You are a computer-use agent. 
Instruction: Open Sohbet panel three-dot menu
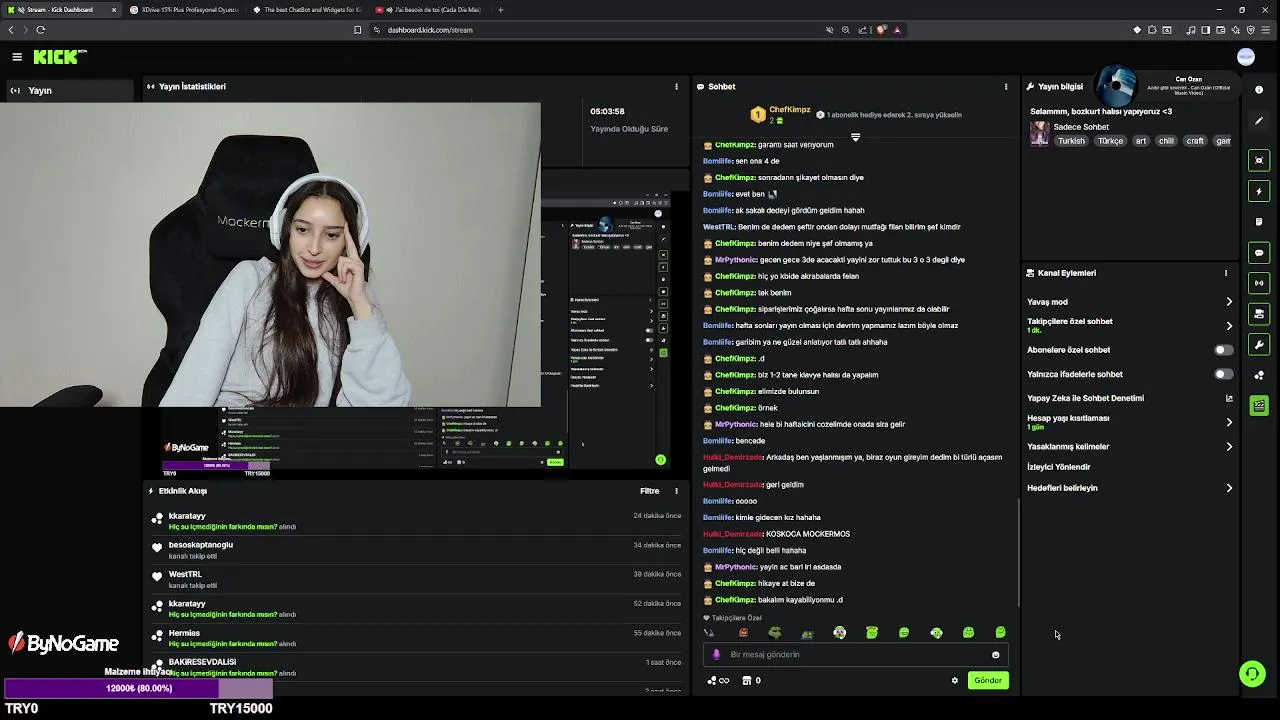click(1006, 87)
